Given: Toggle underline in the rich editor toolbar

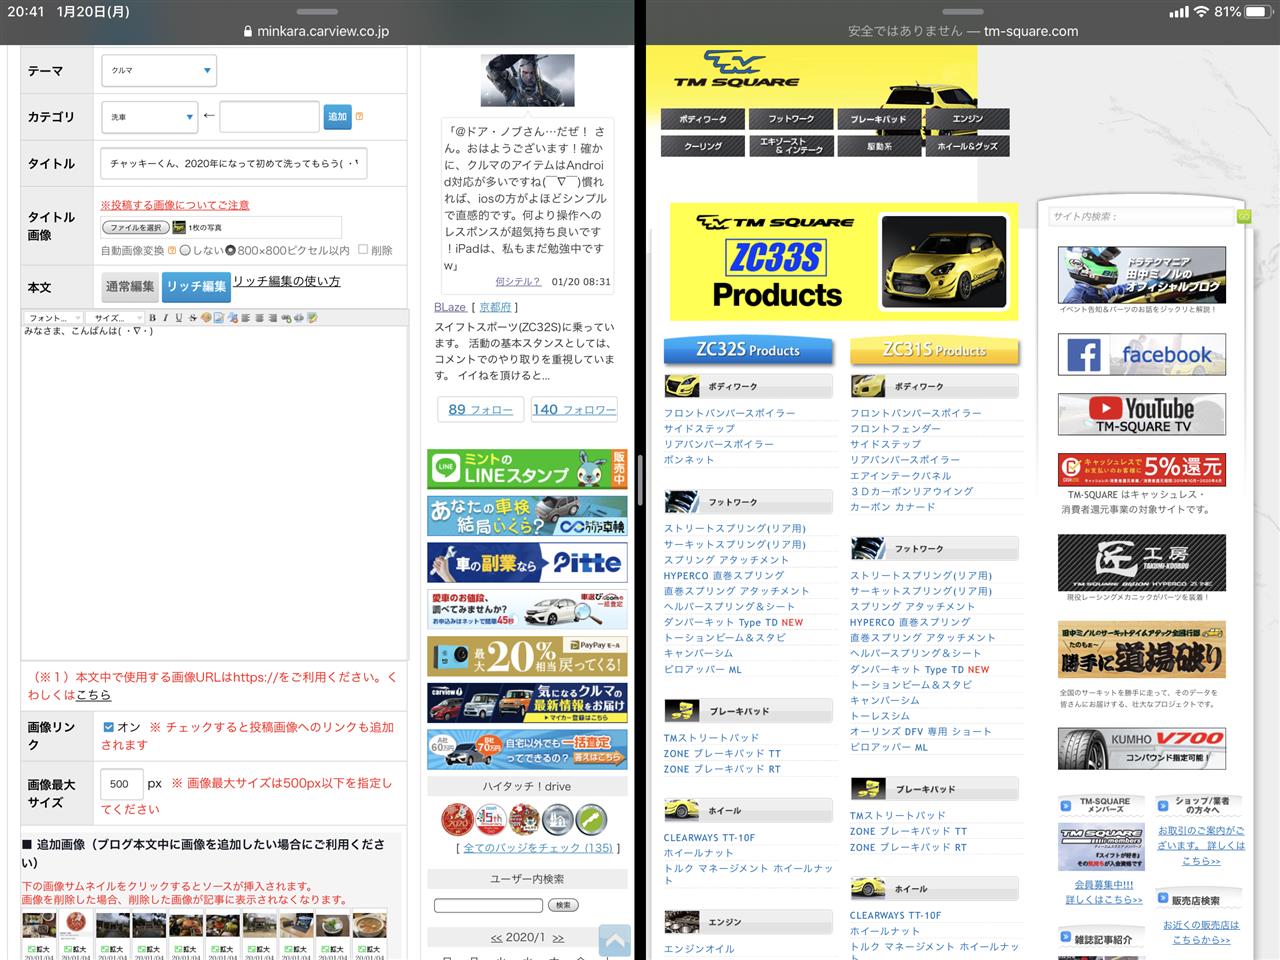Looking at the screenshot, I should pos(179,318).
